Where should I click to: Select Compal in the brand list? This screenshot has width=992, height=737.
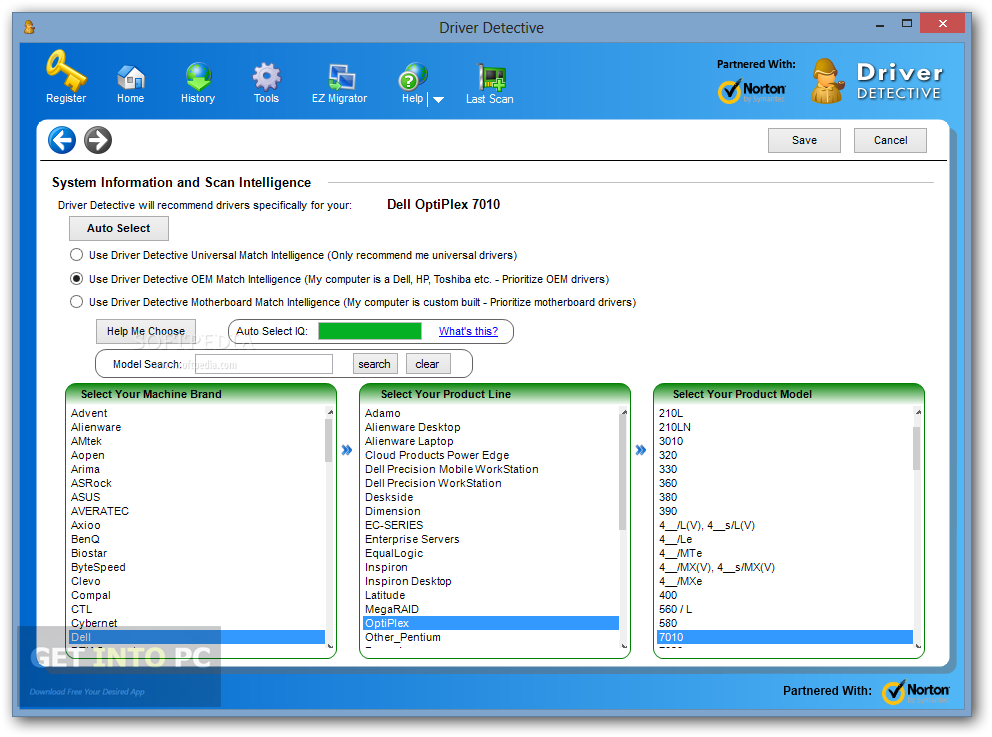pyautogui.click(x=90, y=595)
